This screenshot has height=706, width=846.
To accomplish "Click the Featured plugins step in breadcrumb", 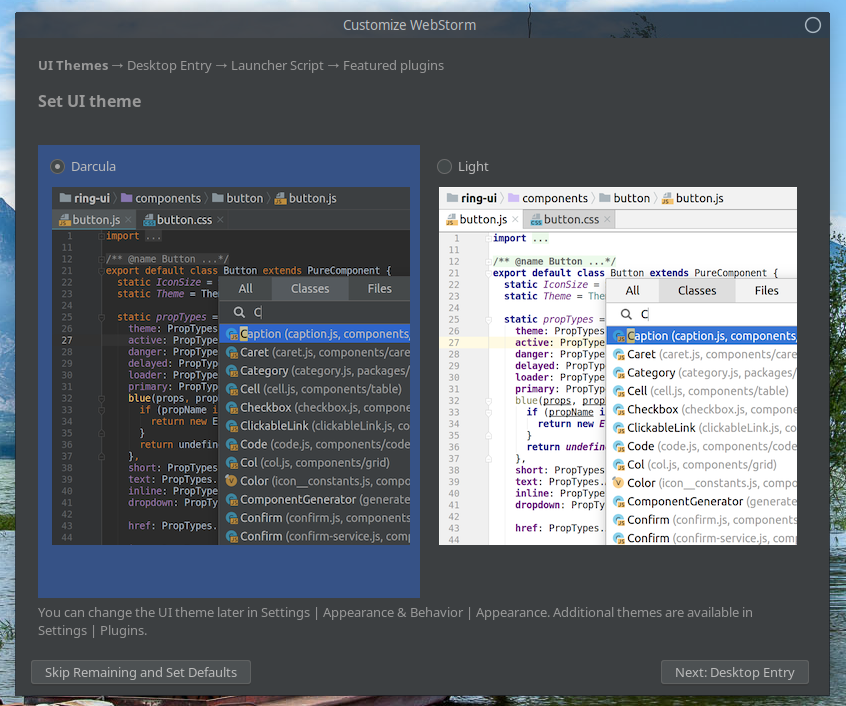I will (x=393, y=66).
